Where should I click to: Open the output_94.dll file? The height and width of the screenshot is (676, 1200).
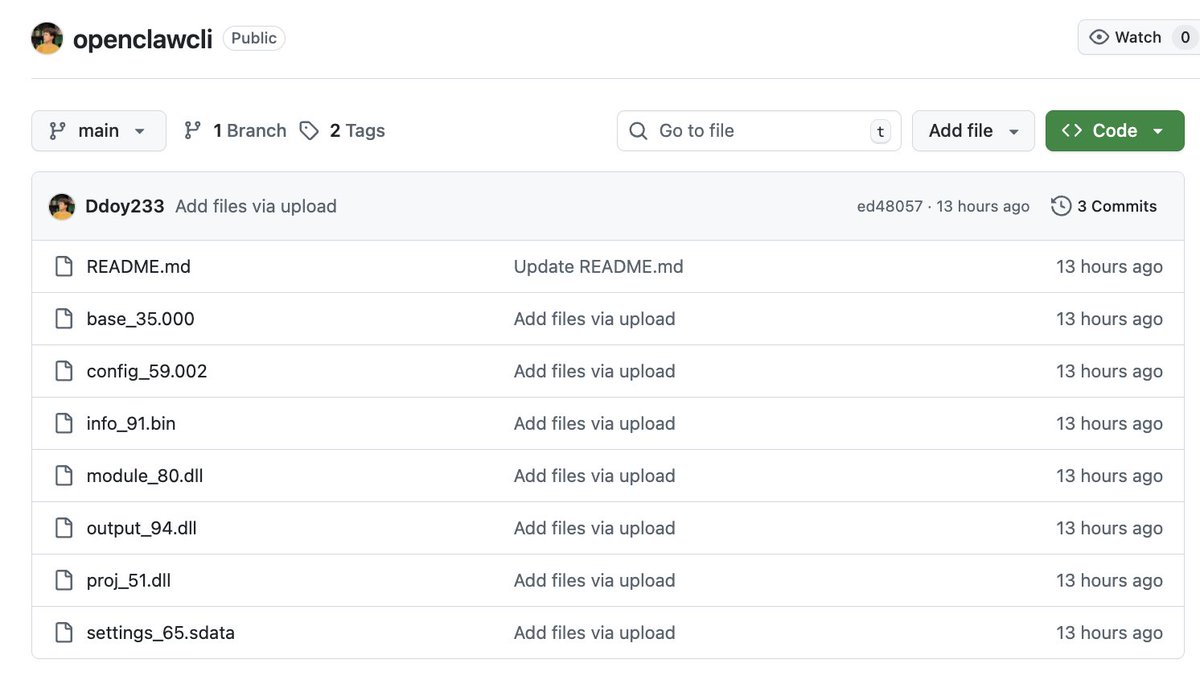[142, 528]
